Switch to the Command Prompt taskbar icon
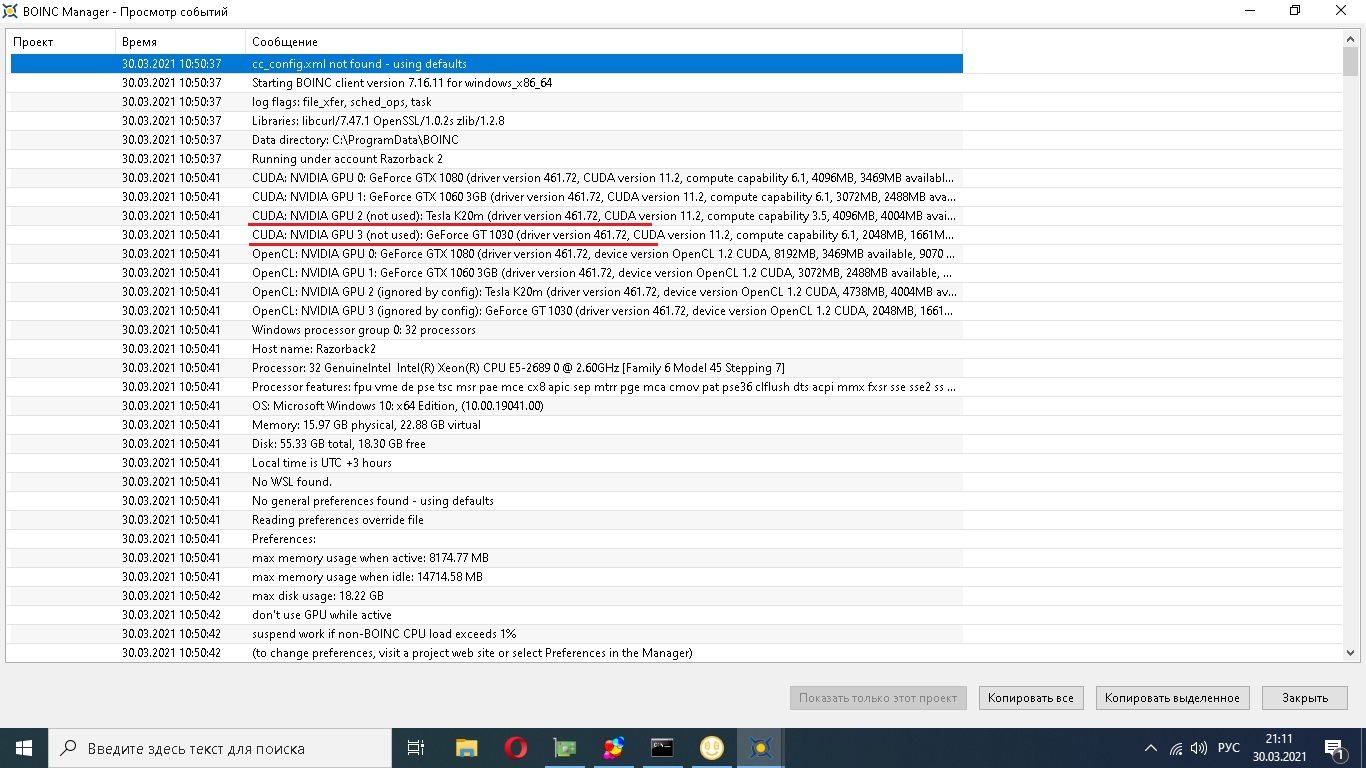The height and width of the screenshot is (768, 1366). tap(663, 748)
